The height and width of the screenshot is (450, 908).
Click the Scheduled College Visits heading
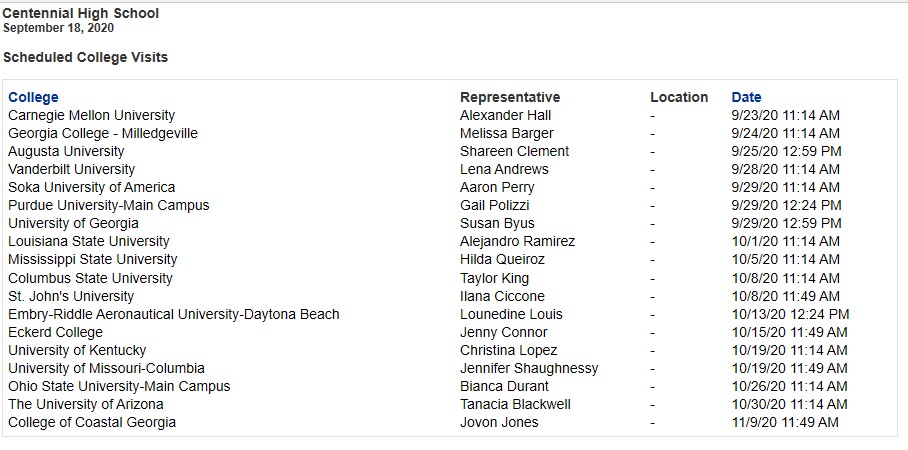point(85,57)
